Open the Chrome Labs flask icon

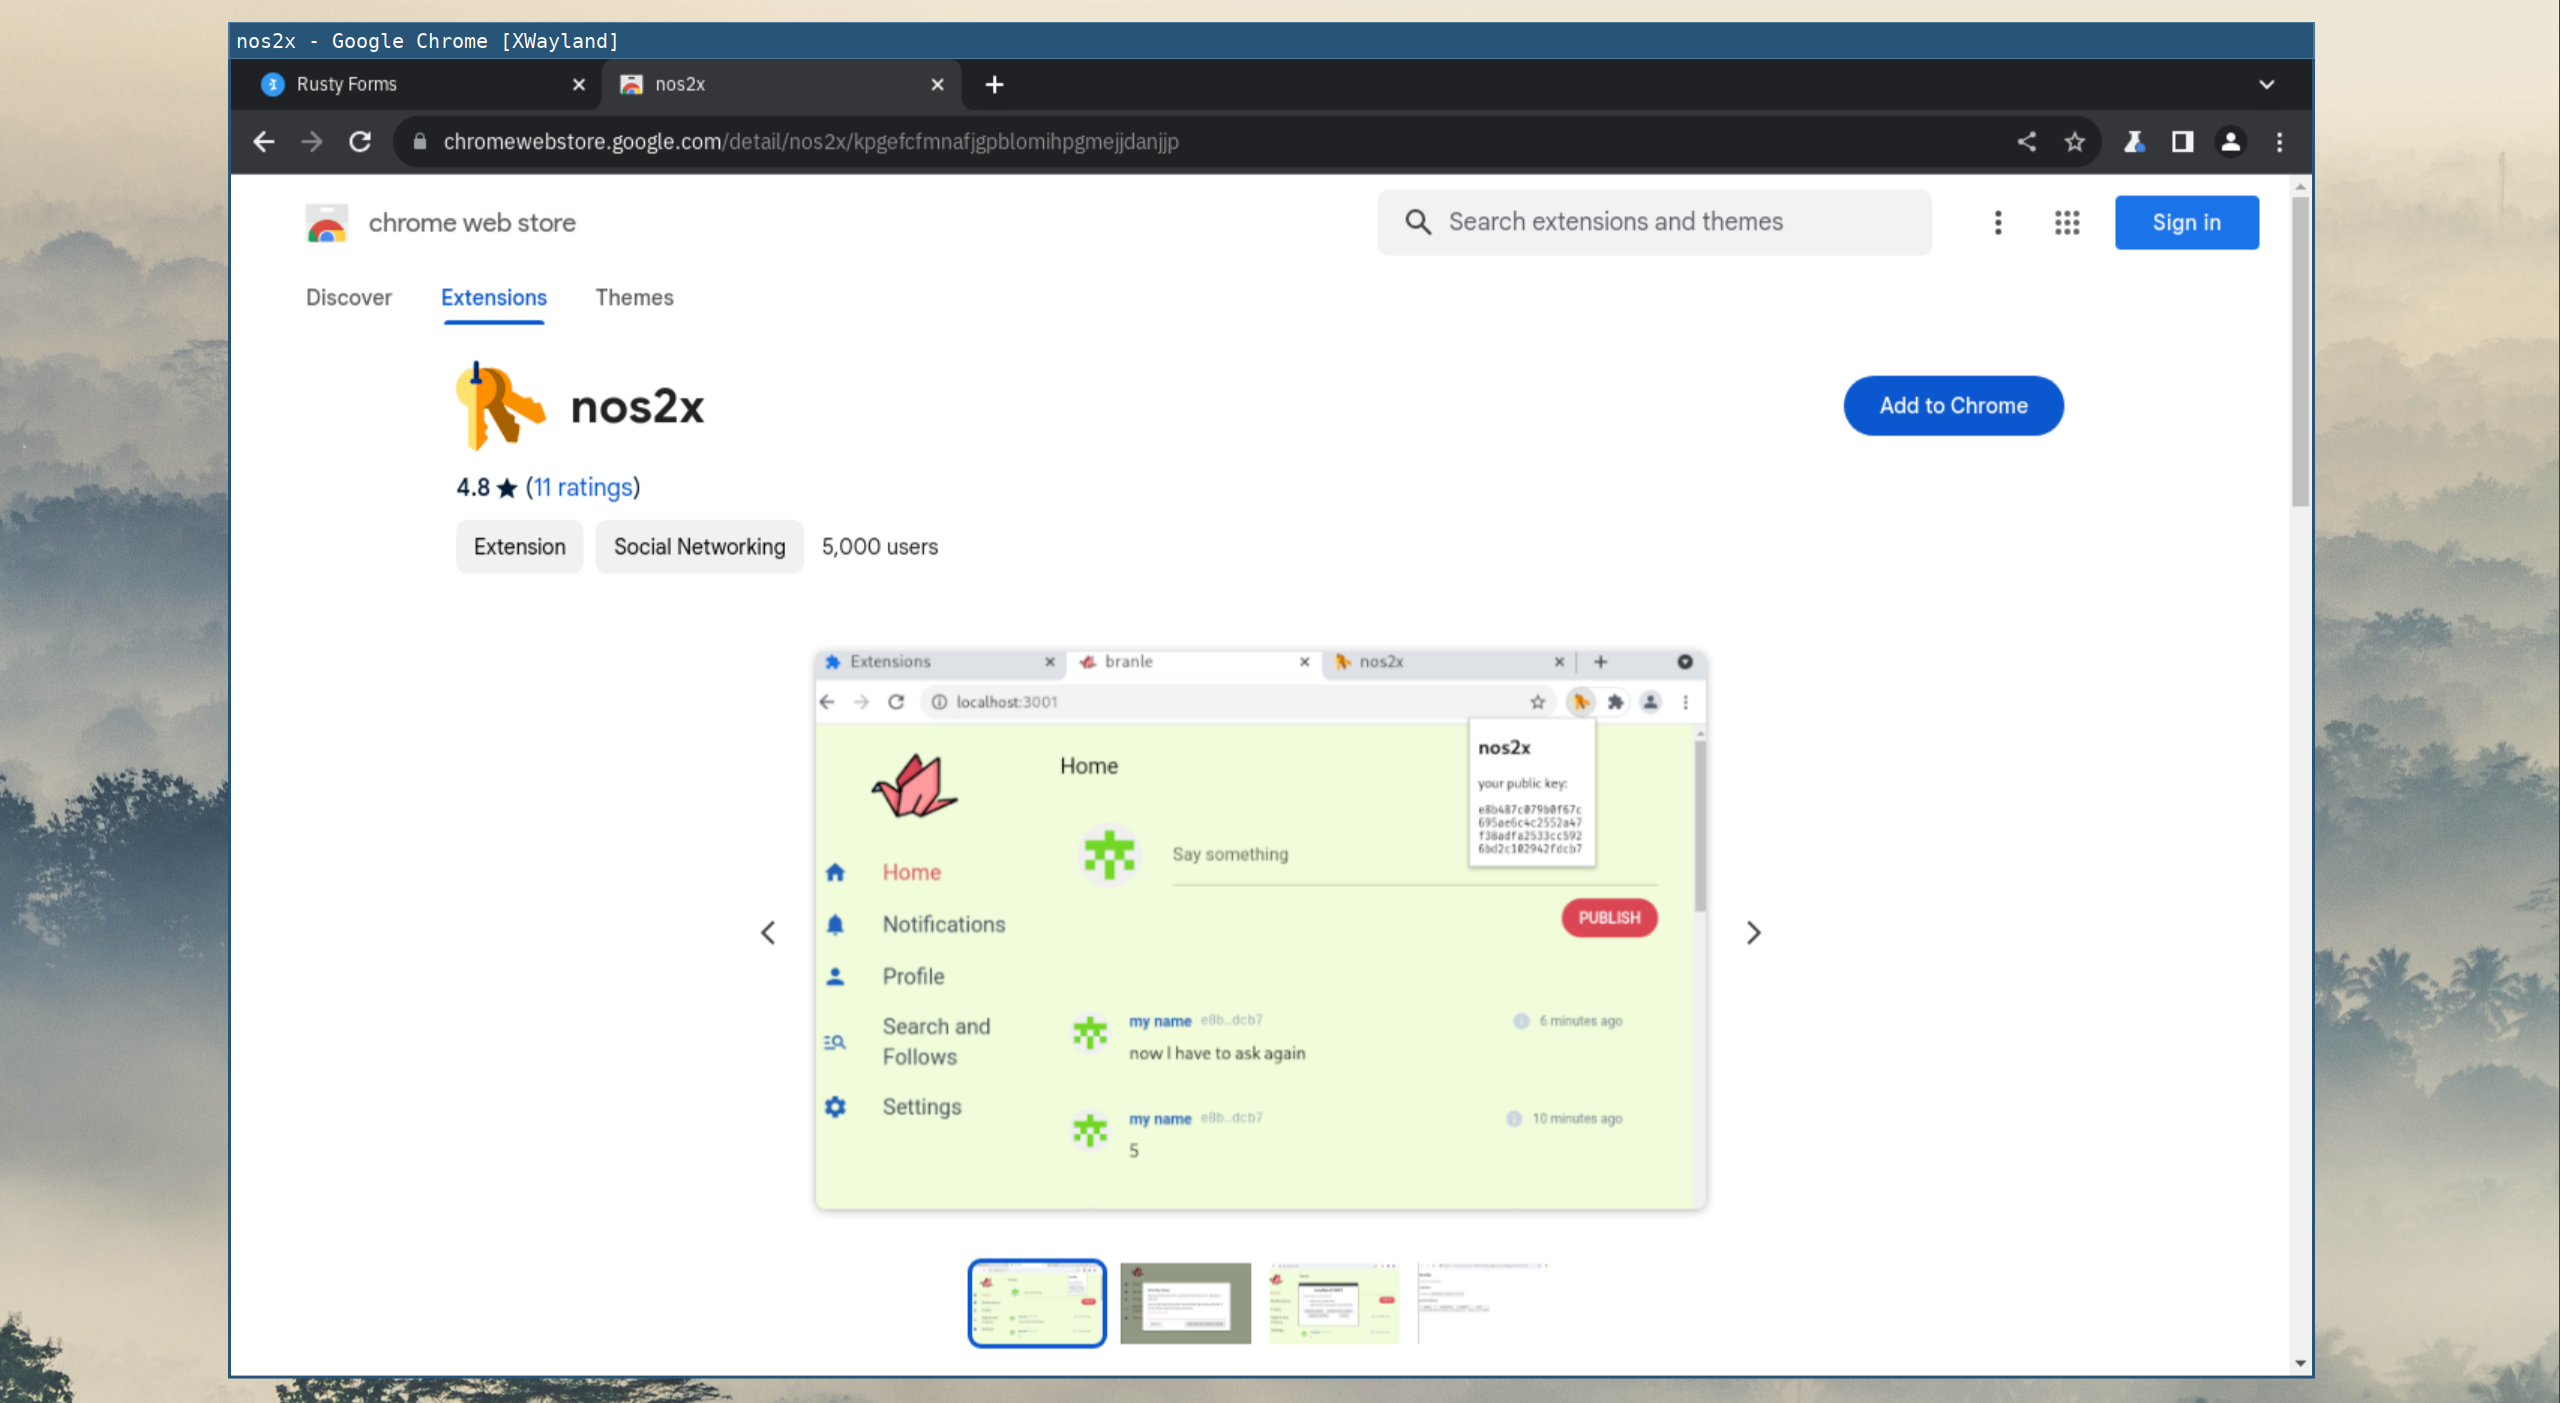point(2134,142)
